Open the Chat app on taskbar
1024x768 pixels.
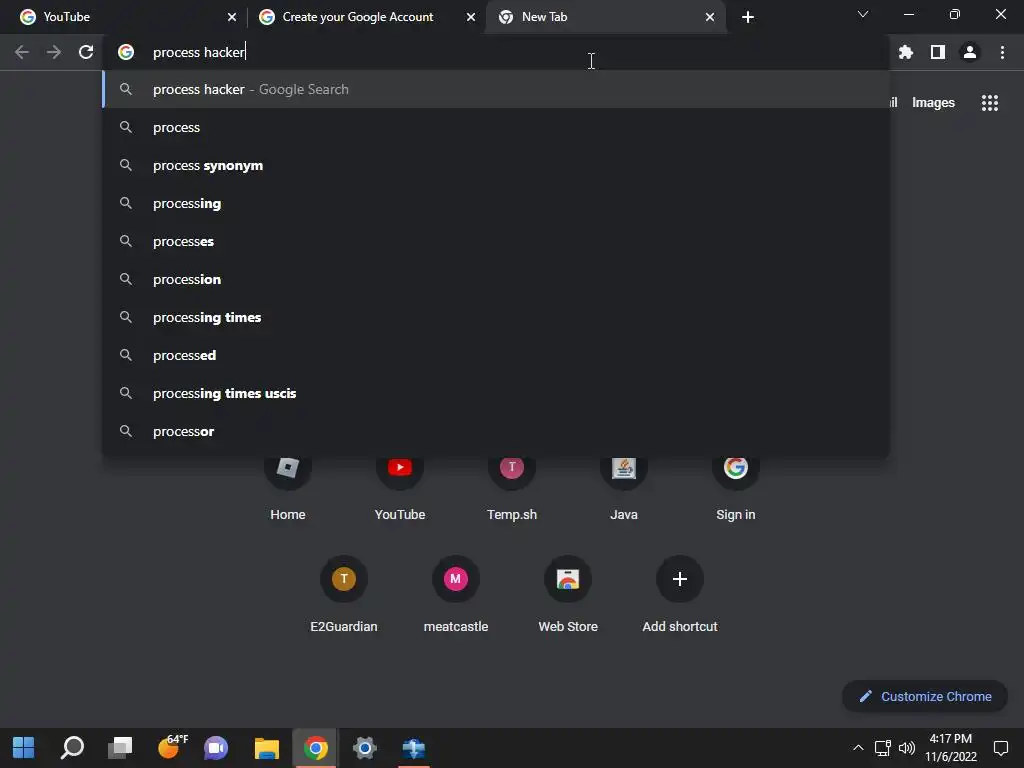pos(216,748)
